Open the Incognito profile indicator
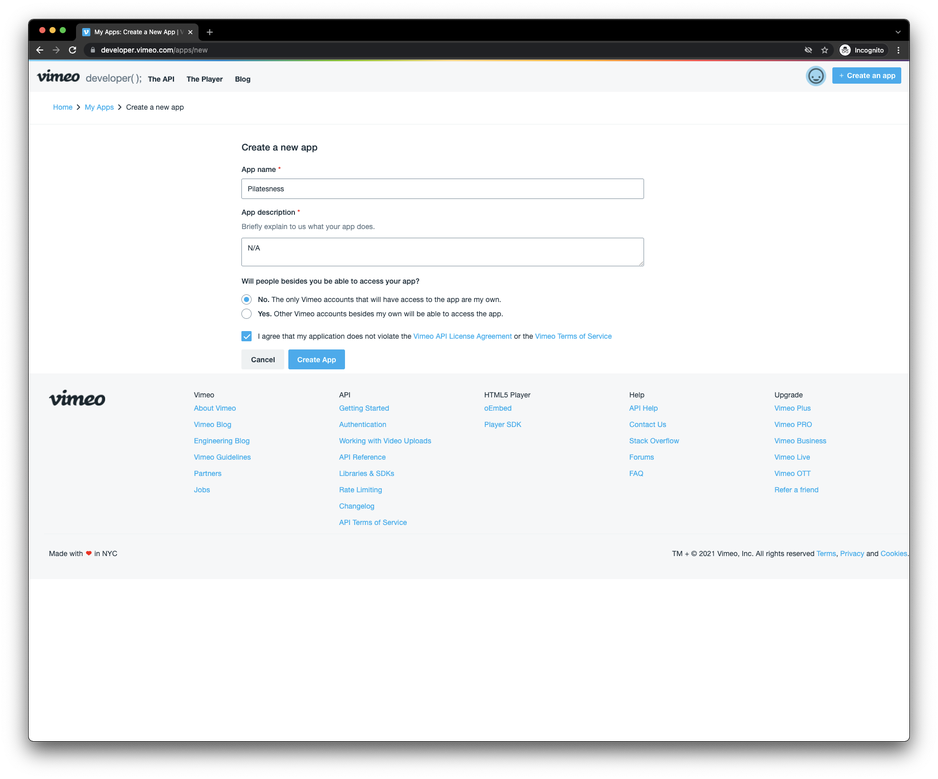The height and width of the screenshot is (779, 938). [x=862, y=50]
